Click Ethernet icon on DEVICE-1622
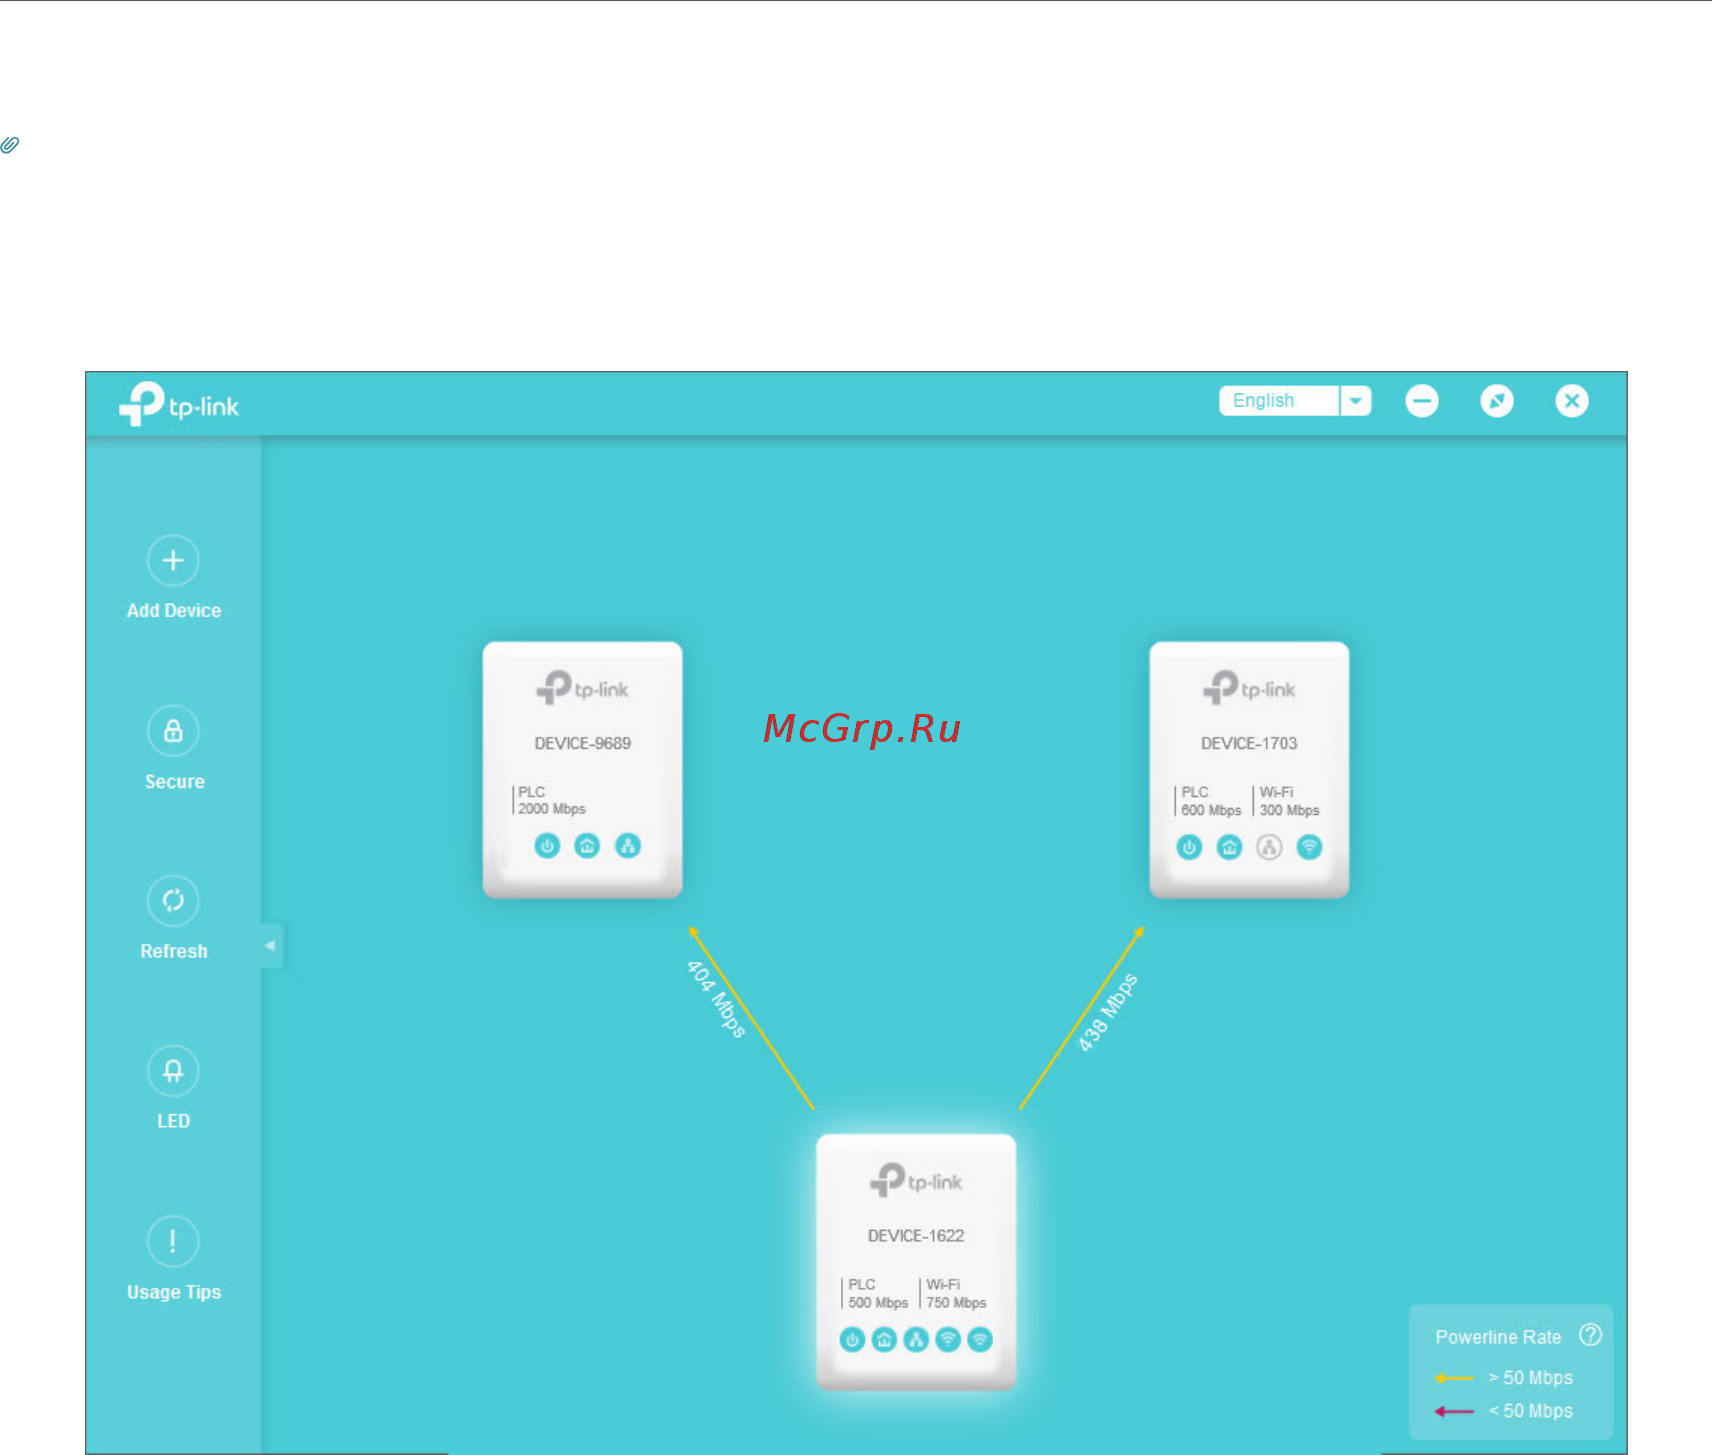1712x1455 pixels. [x=916, y=1340]
